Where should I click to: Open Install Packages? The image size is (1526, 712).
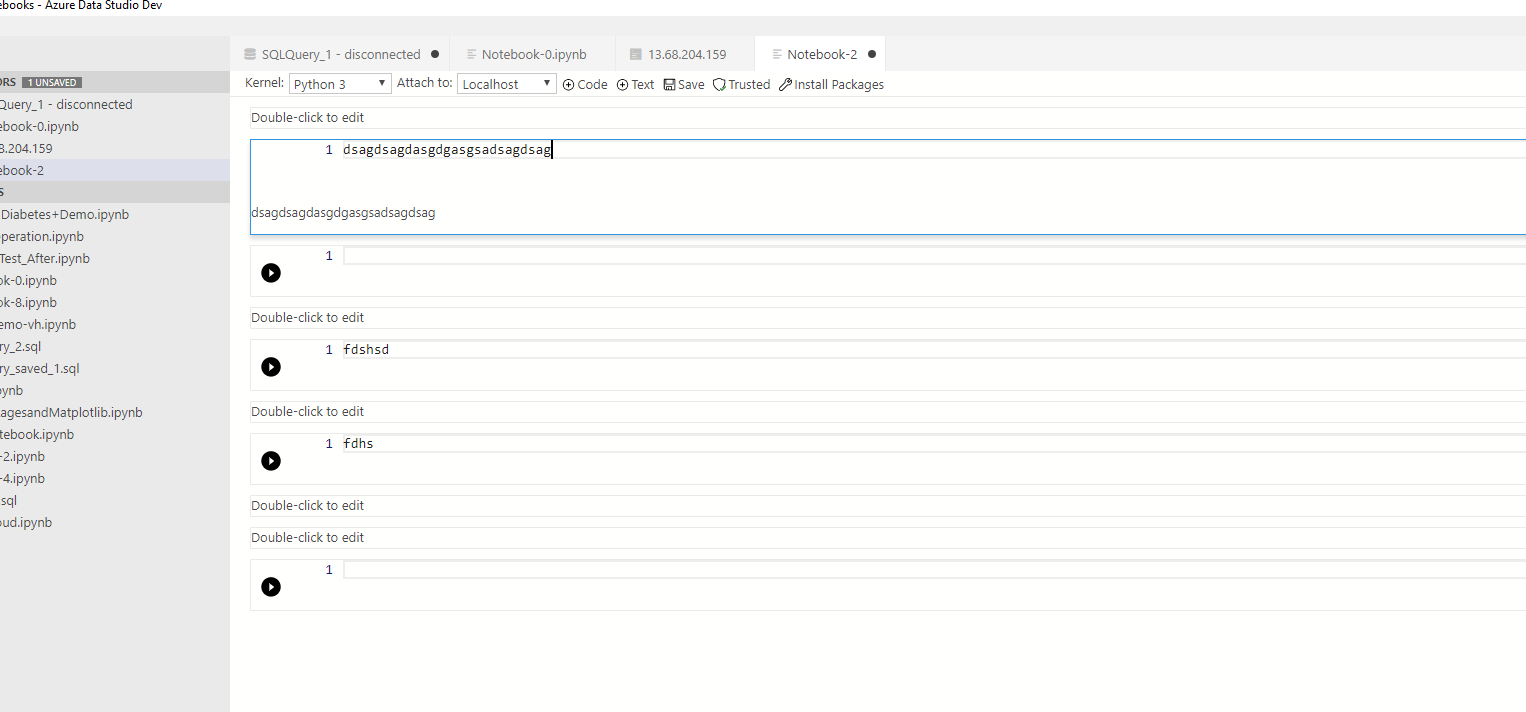point(831,85)
